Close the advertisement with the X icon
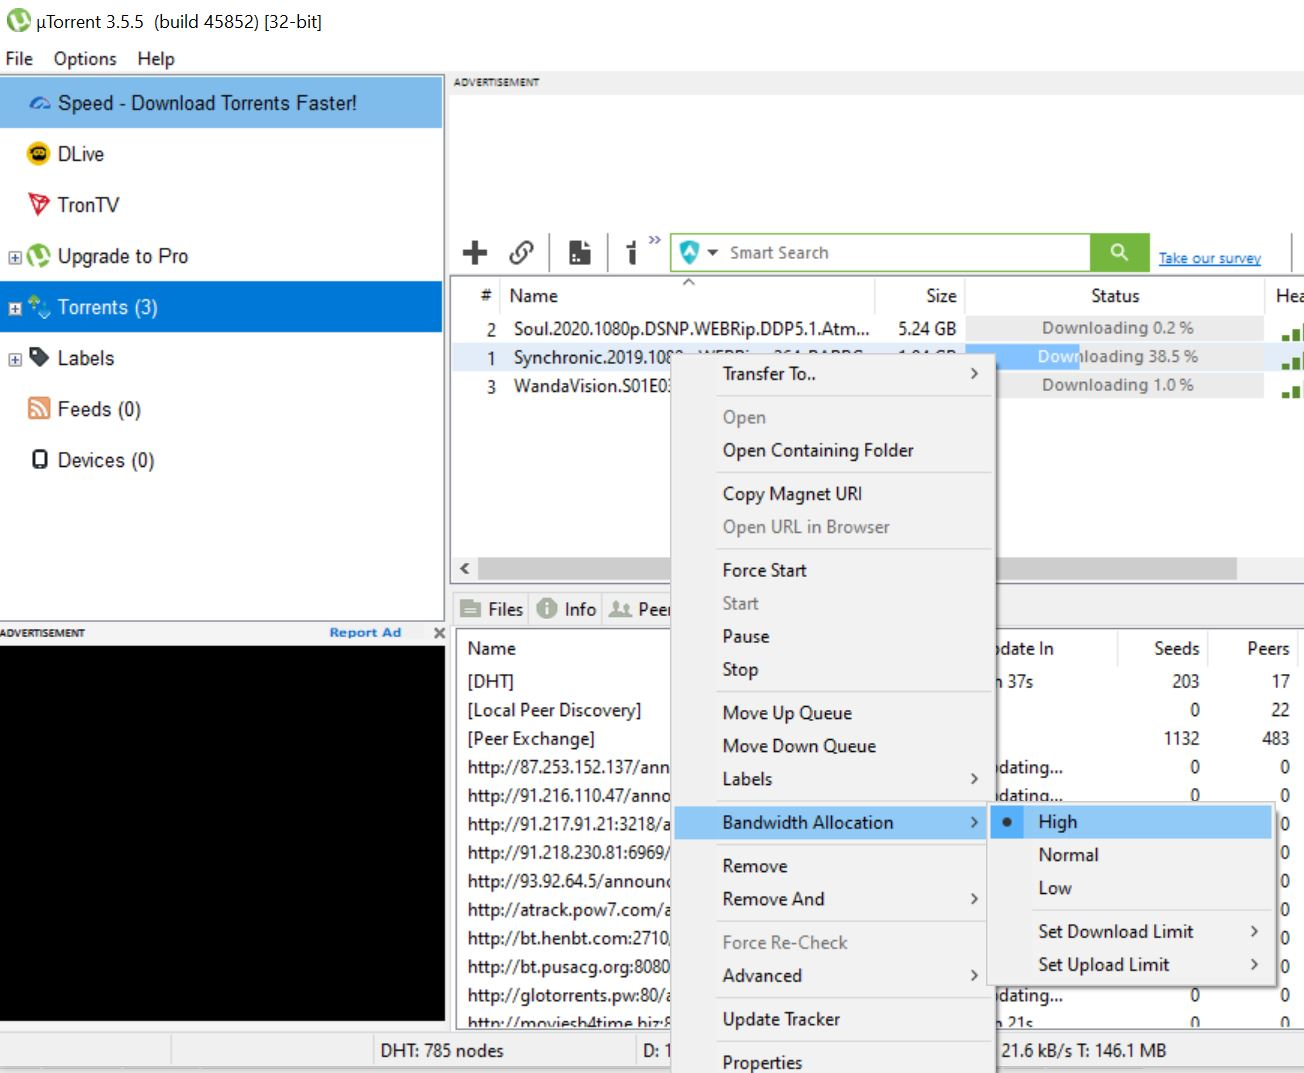1304x1073 pixels. pos(439,633)
